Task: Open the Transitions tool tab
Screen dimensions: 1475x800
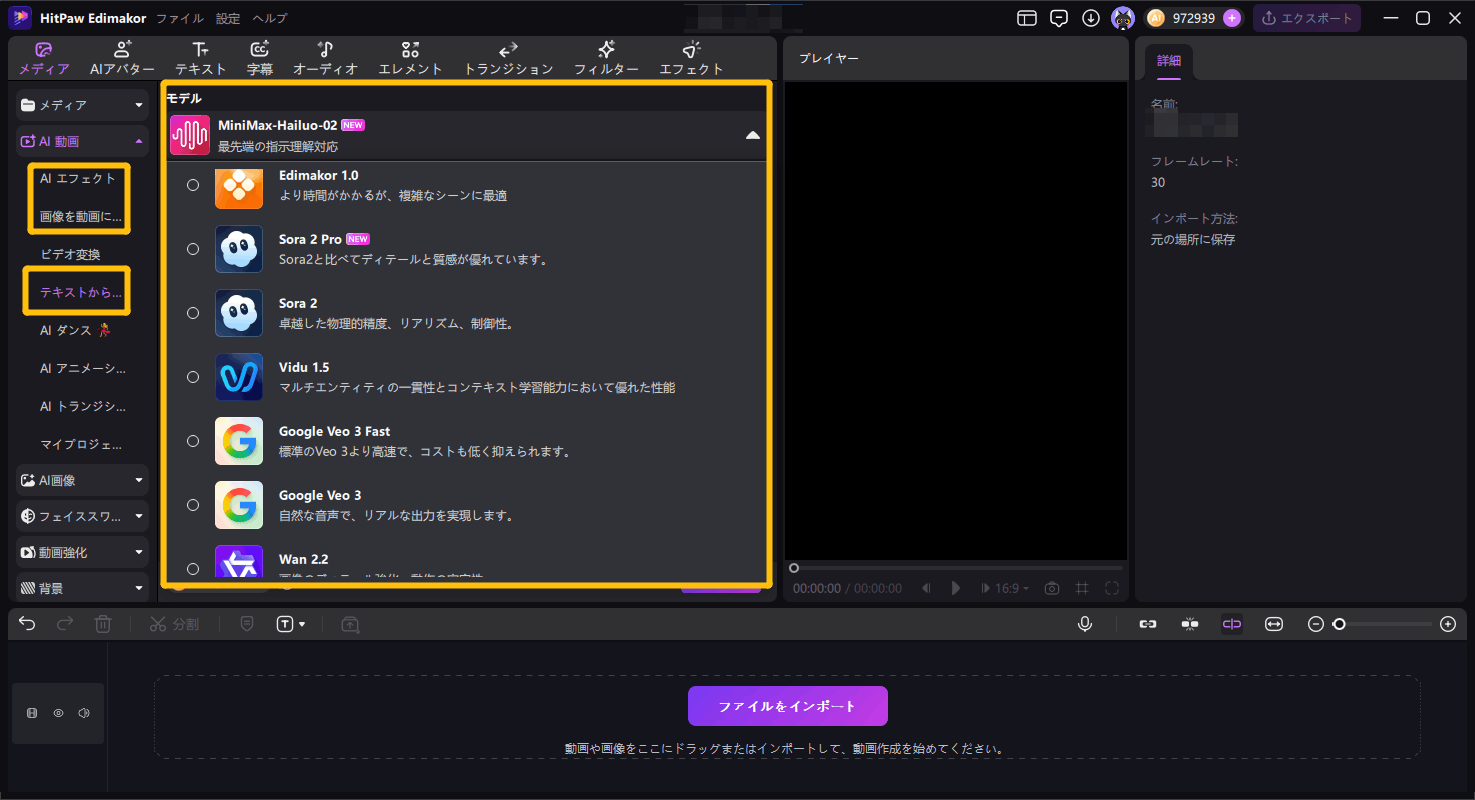Action: (x=508, y=58)
